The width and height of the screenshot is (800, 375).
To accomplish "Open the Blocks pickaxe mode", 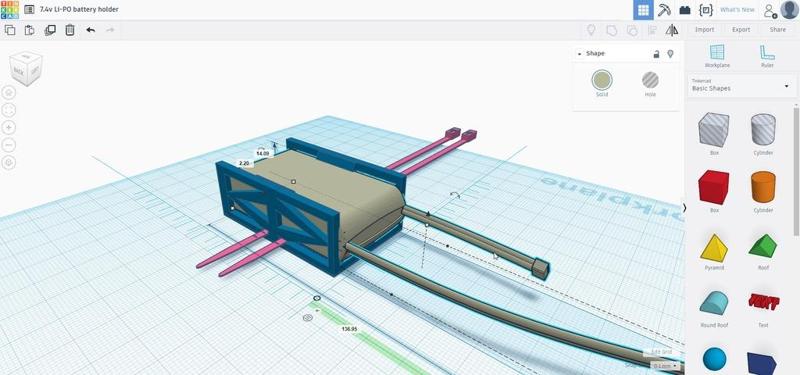I will [x=664, y=10].
